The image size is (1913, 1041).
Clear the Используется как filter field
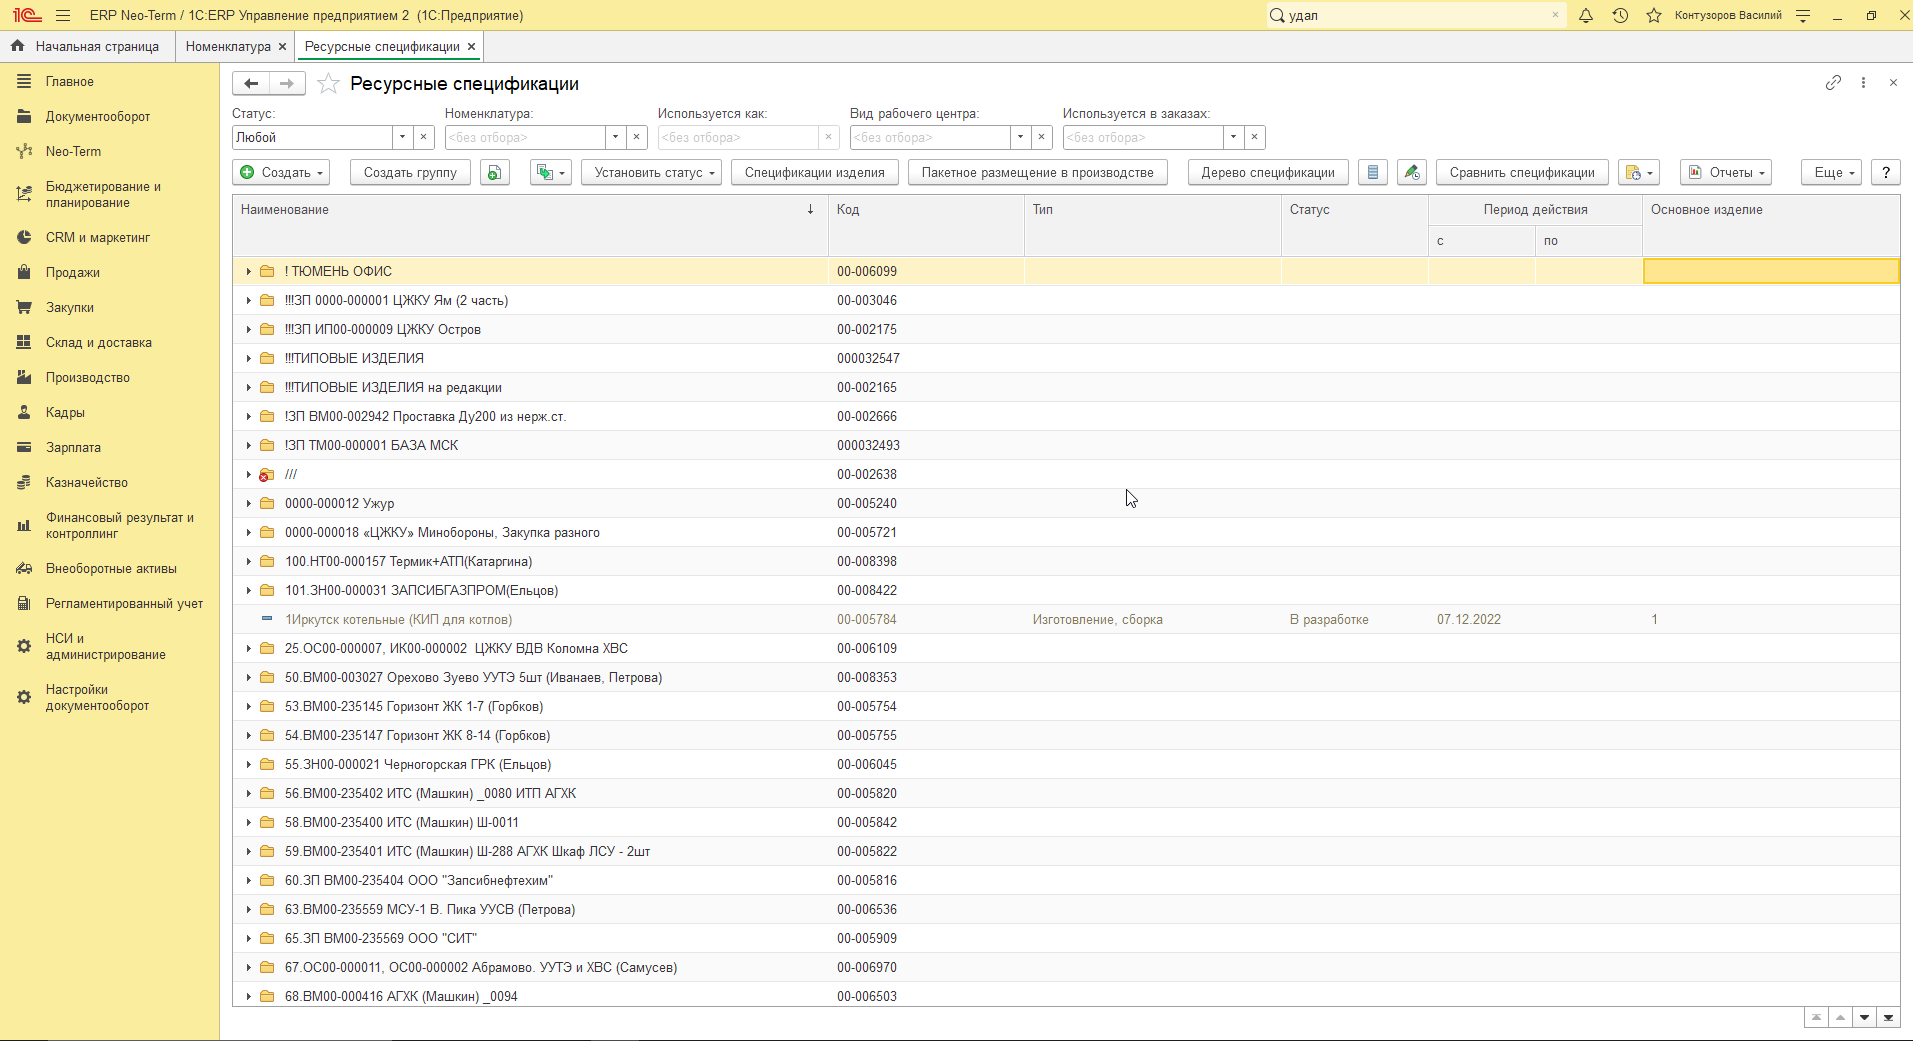tap(828, 138)
